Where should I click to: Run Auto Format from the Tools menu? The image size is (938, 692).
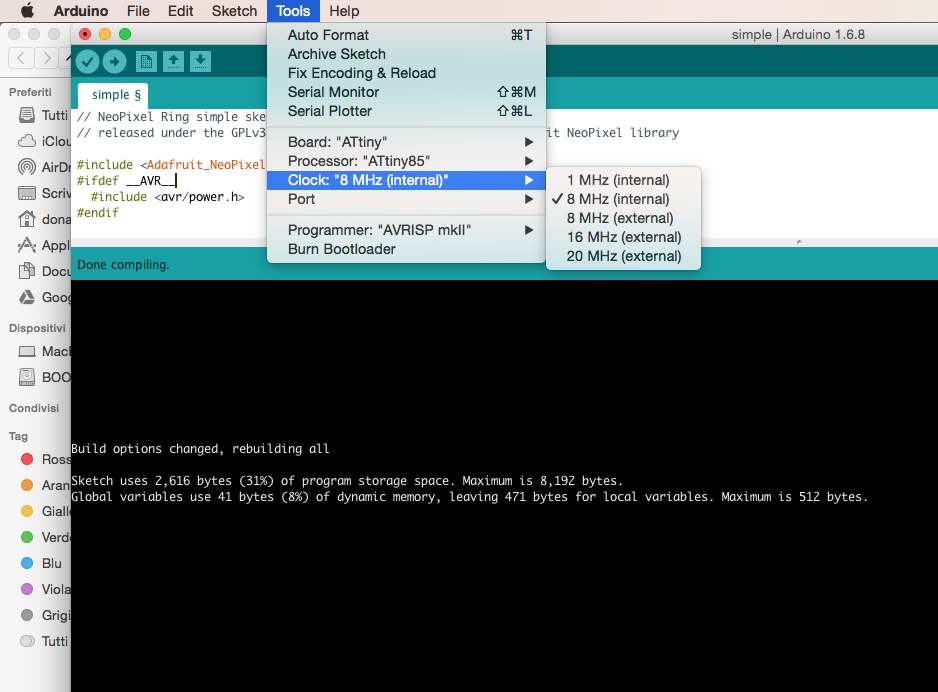point(406,35)
